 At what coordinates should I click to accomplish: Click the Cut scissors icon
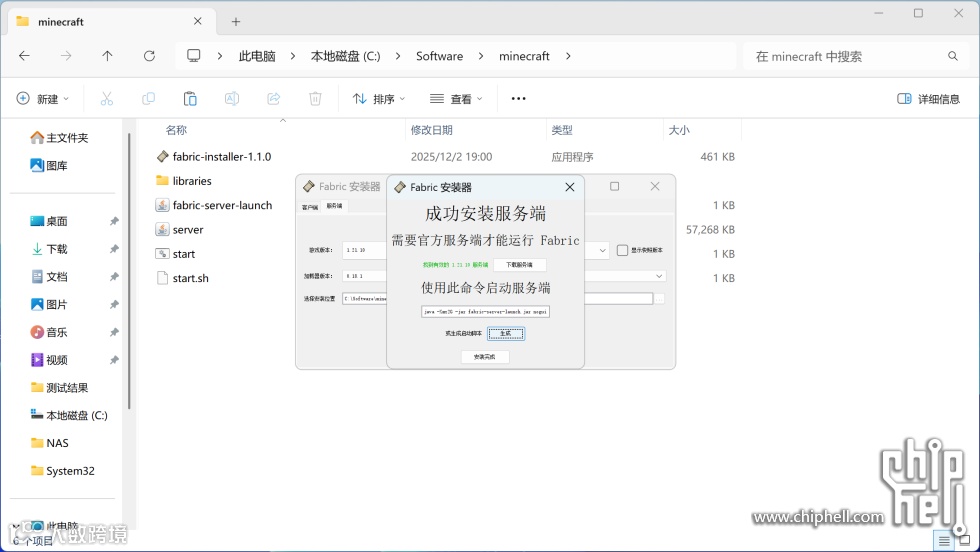pyautogui.click(x=107, y=99)
